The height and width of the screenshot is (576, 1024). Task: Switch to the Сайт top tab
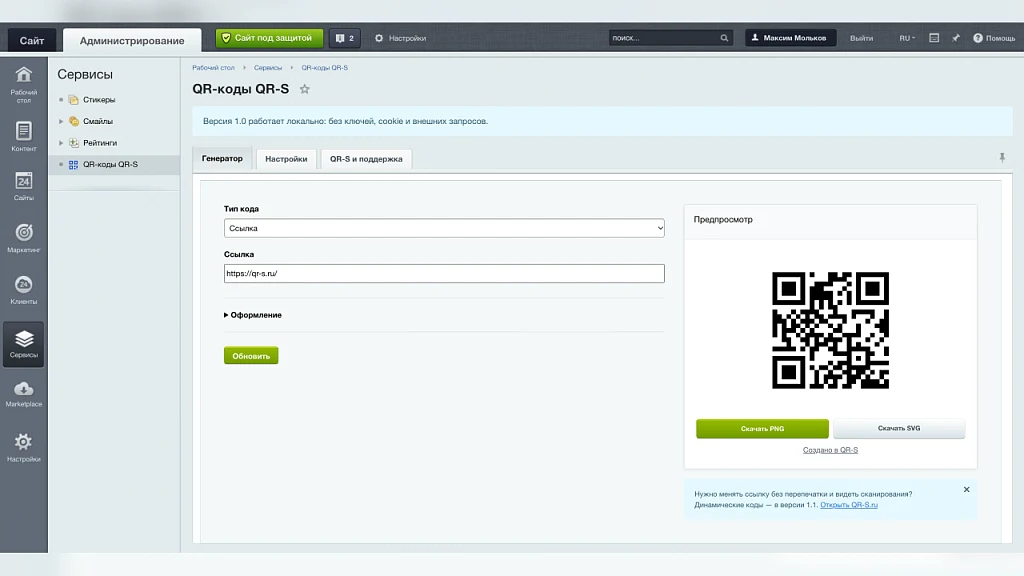(x=31, y=40)
